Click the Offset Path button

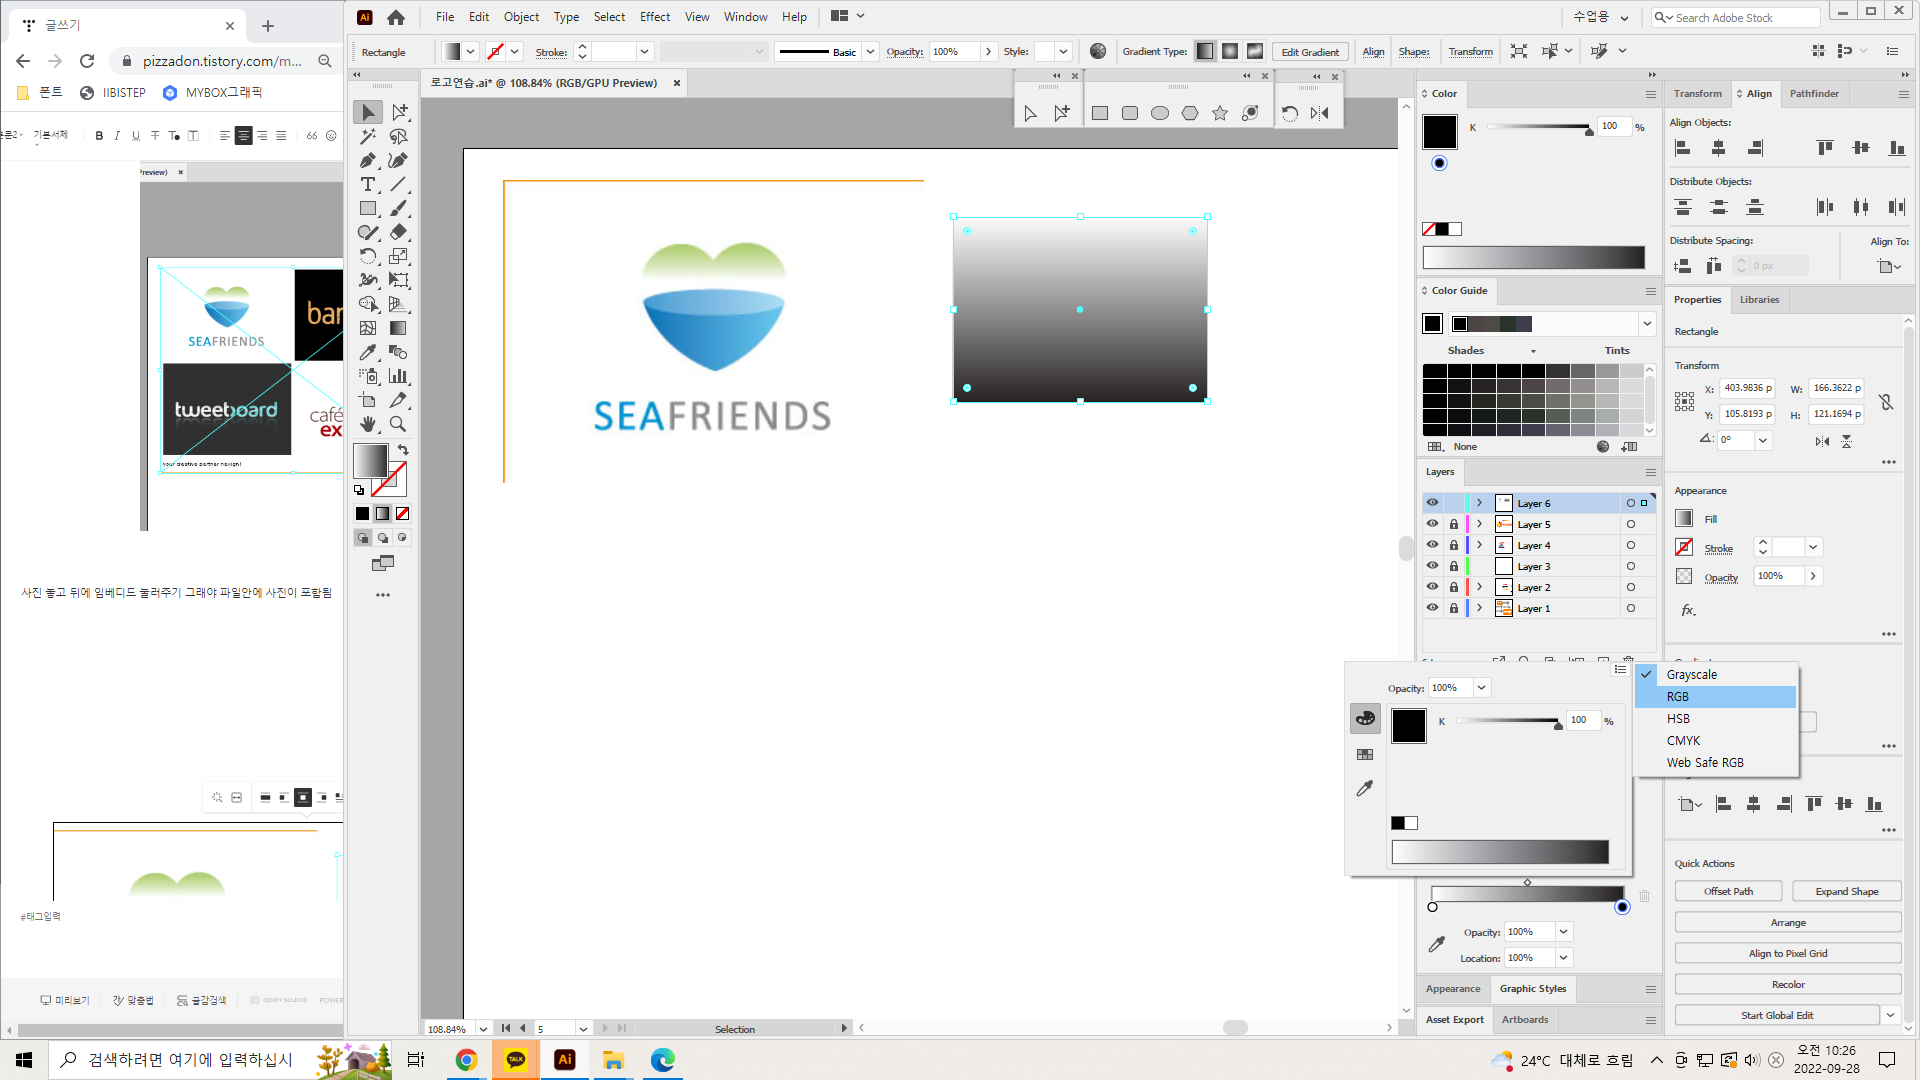(1728, 891)
